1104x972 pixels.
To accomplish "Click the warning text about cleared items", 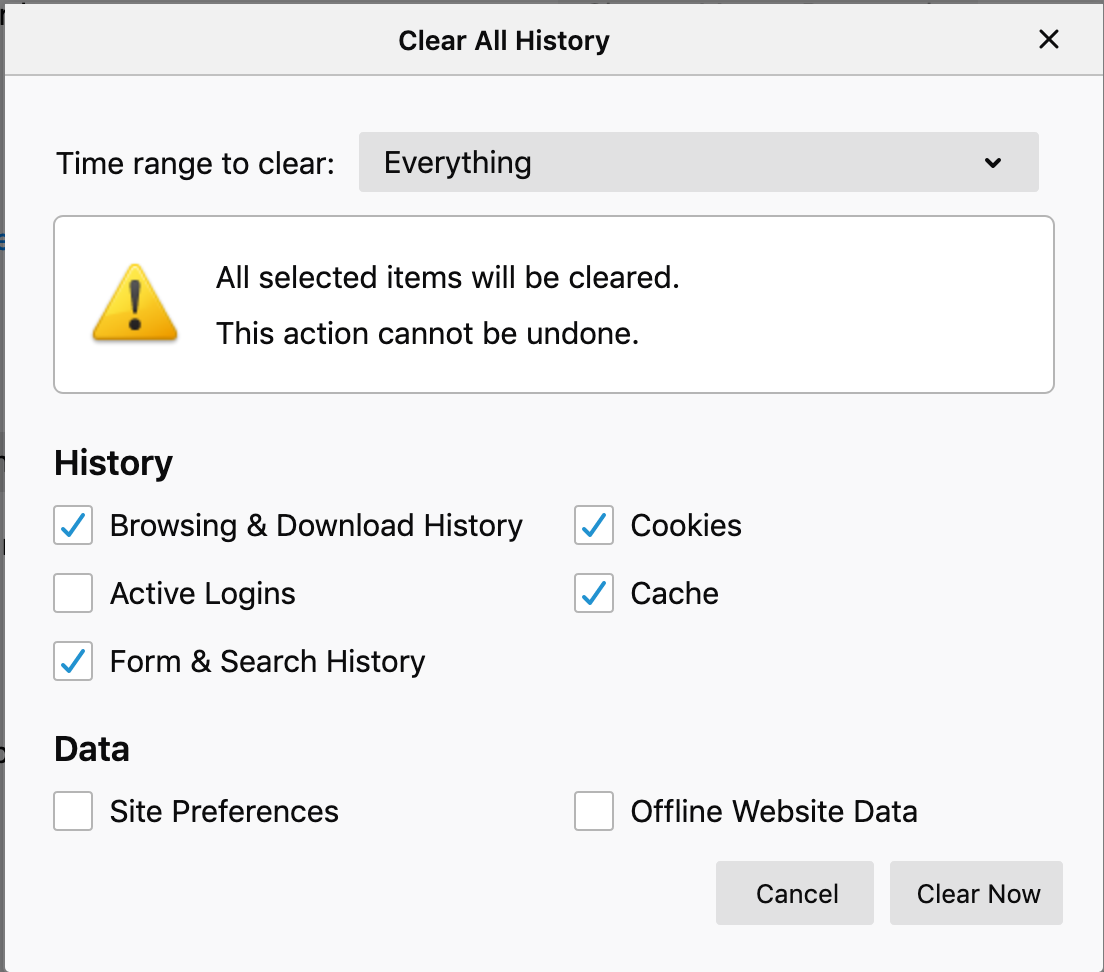I will (x=448, y=277).
